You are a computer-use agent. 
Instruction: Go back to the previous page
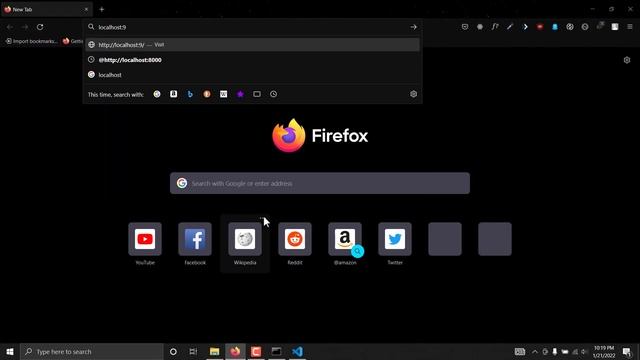click(x=10, y=27)
